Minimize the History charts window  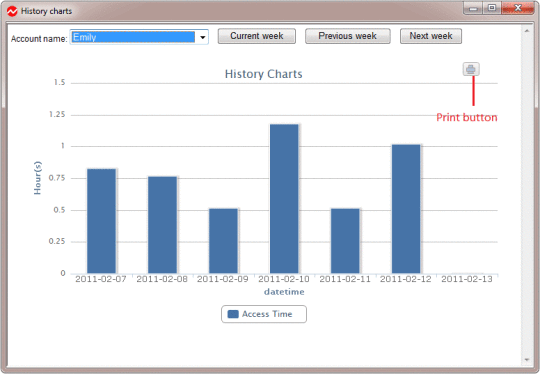coord(473,8)
